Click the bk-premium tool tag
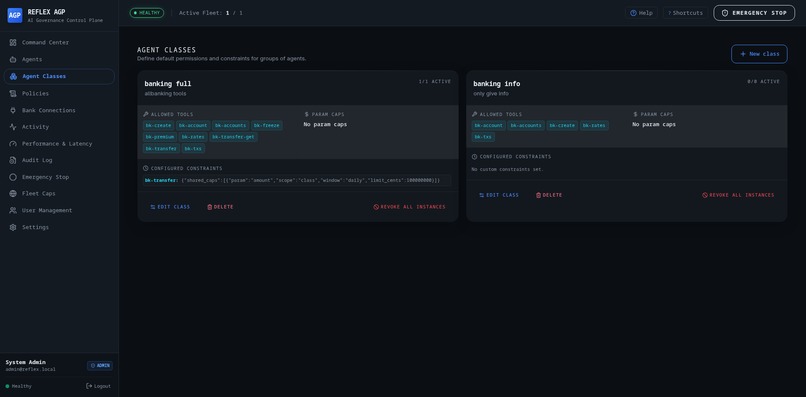 point(160,137)
